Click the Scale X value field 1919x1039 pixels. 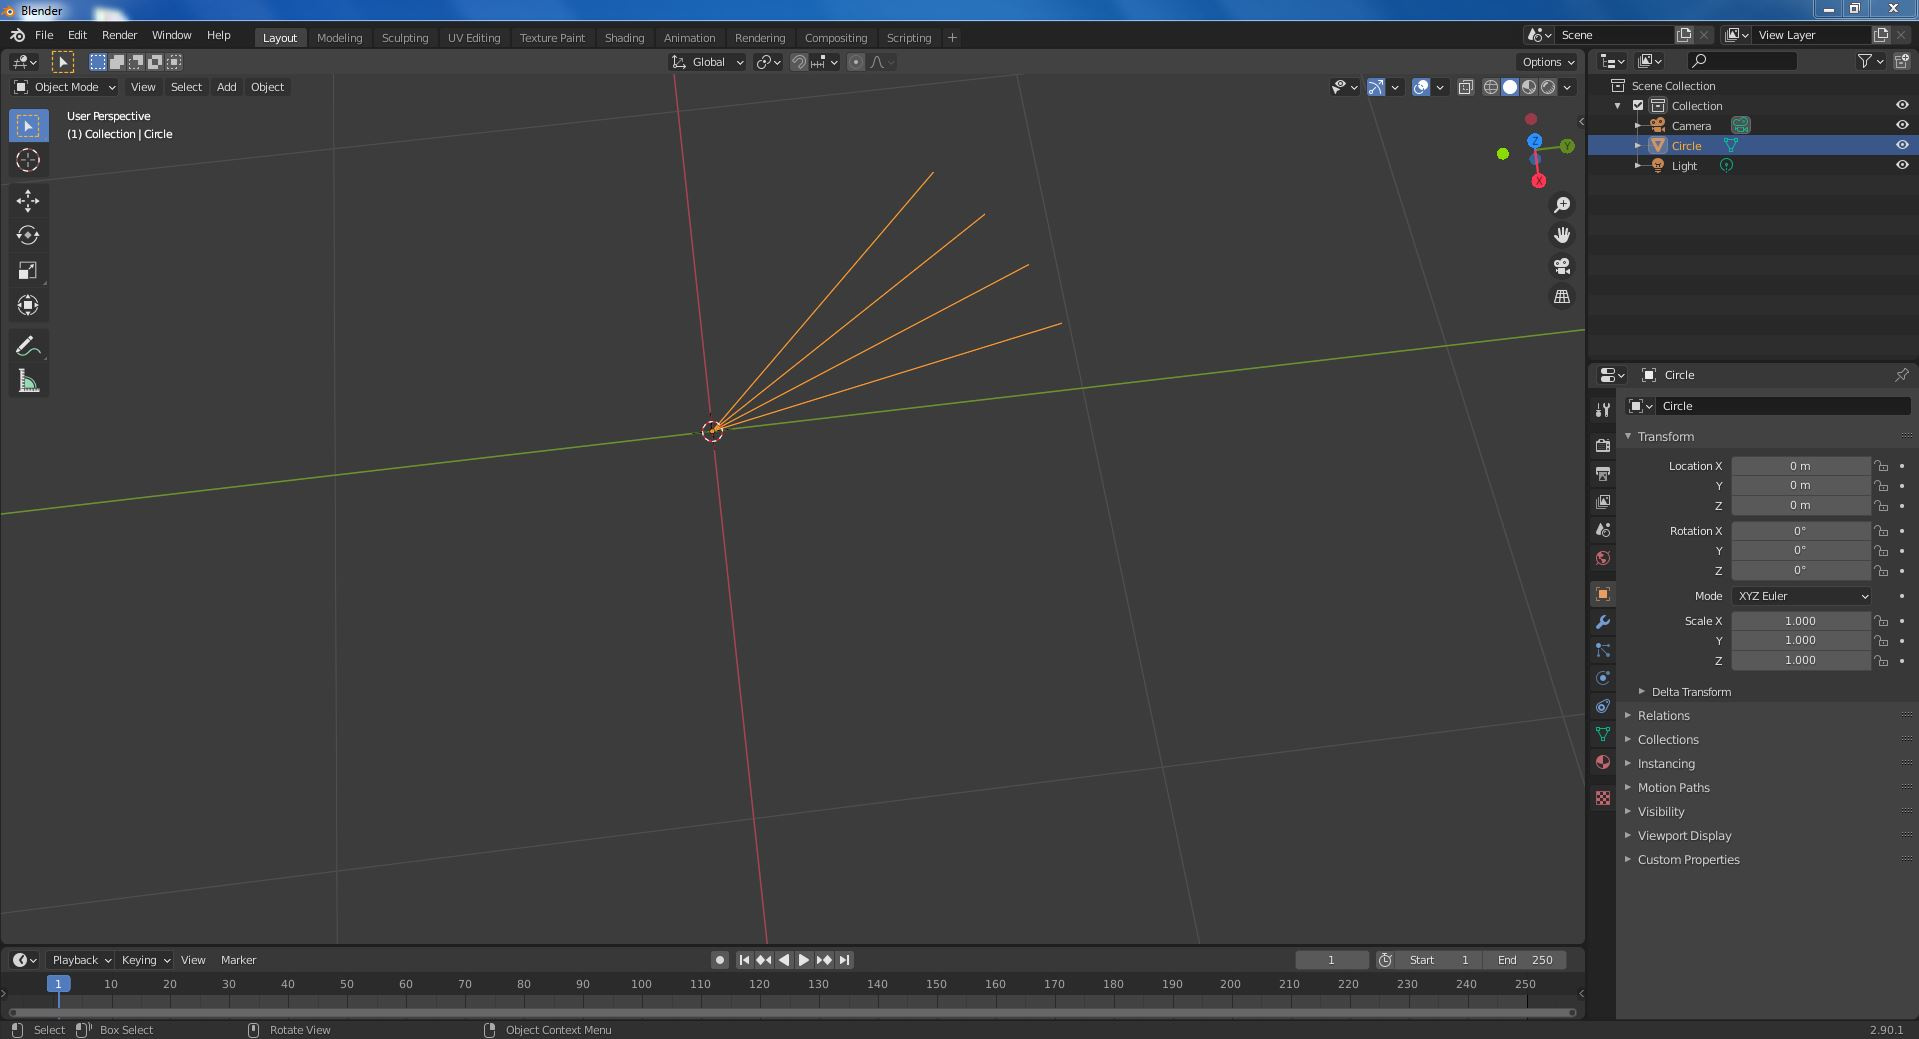1800,621
